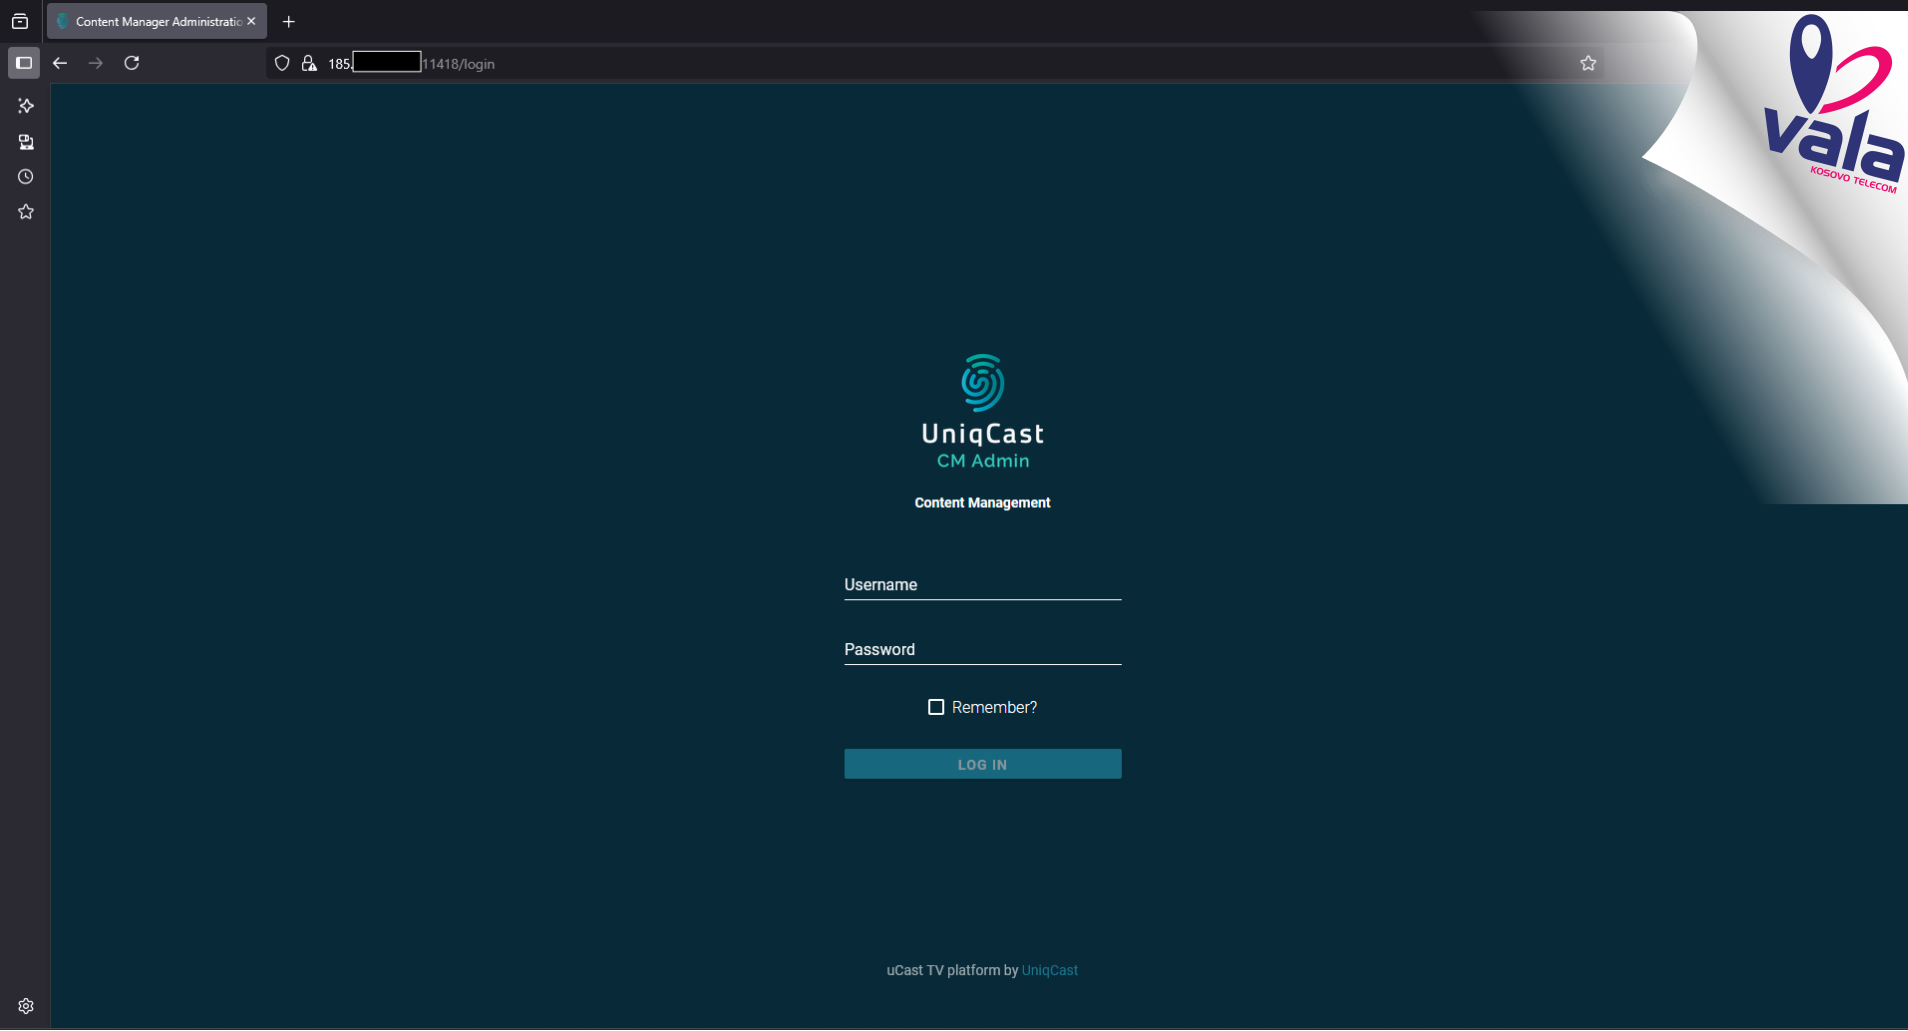The height and width of the screenshot is (1031, 1908).
Task: Enable the Remember? checkbox
Action: point(936,707)
